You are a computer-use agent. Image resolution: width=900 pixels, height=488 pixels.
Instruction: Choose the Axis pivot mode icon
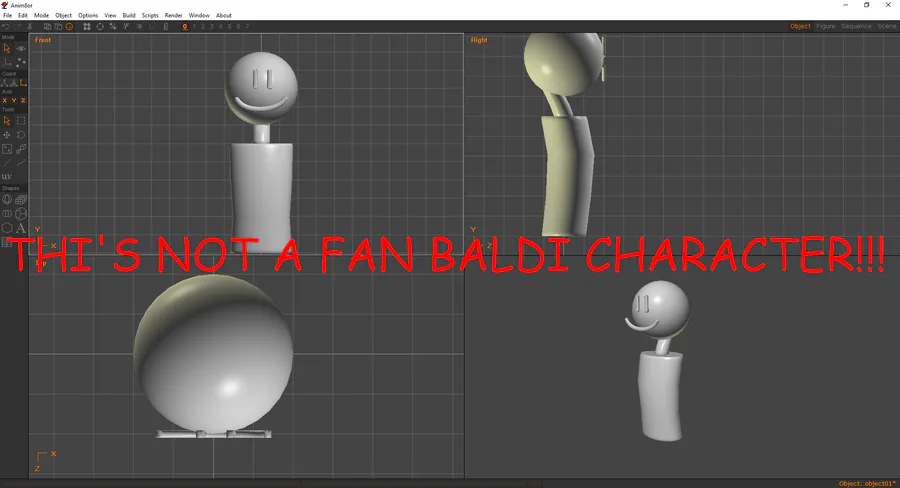[7, 63]
